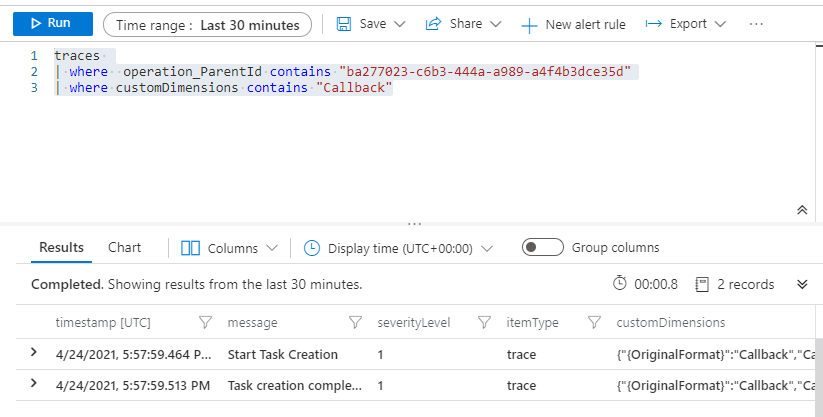Run the query
The image size is (823, 417).
(52, 24)
